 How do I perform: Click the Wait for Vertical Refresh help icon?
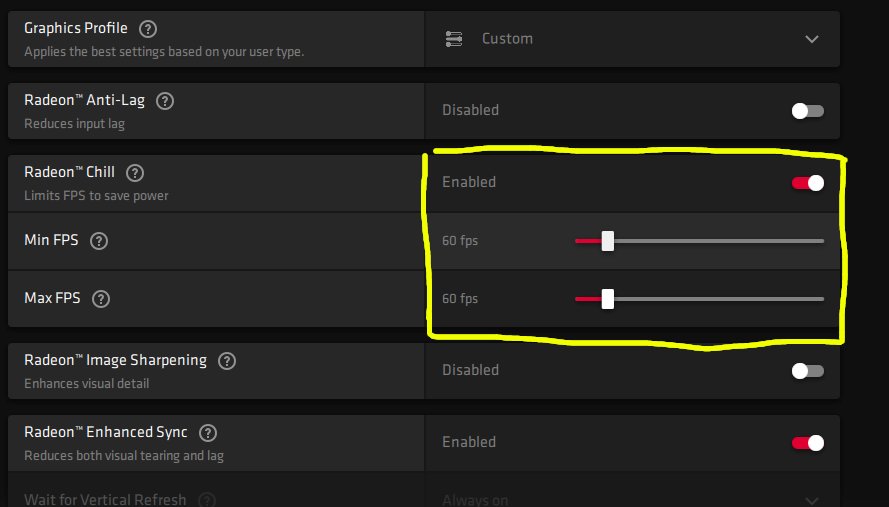coord(207,500)
